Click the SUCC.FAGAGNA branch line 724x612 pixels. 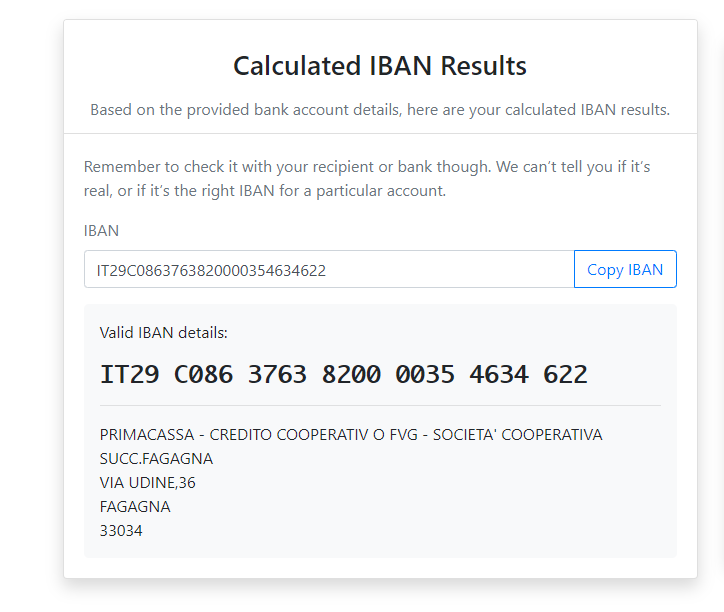point(156,458)
